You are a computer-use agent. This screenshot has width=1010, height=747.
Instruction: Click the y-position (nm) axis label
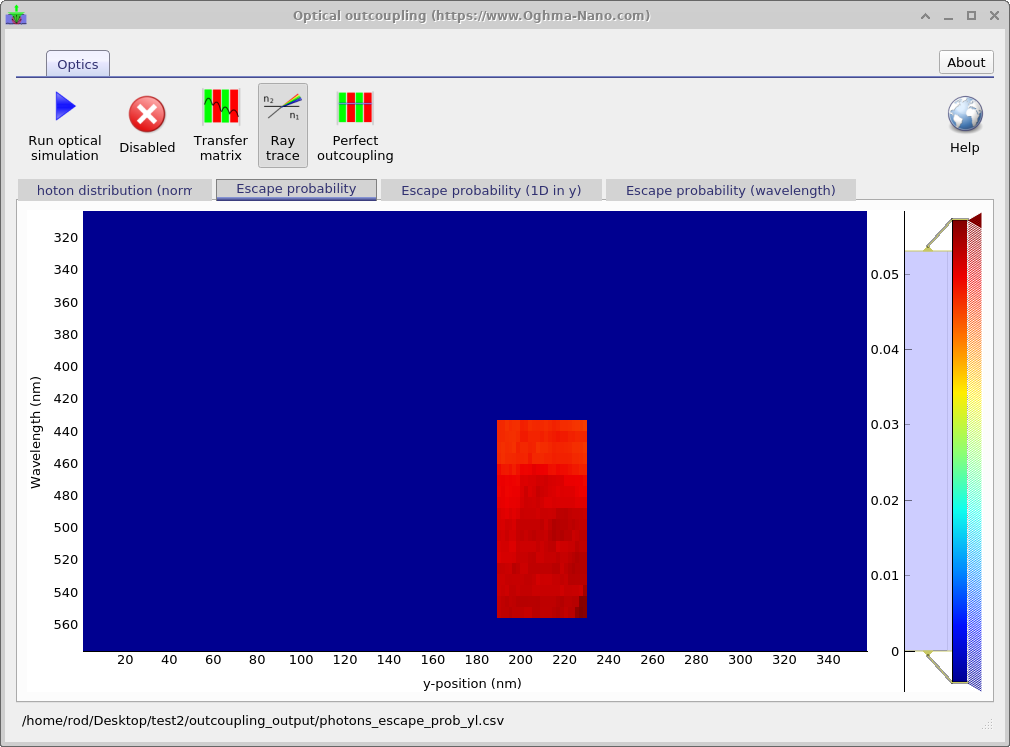pyautogui.click(x=472, y=683)
